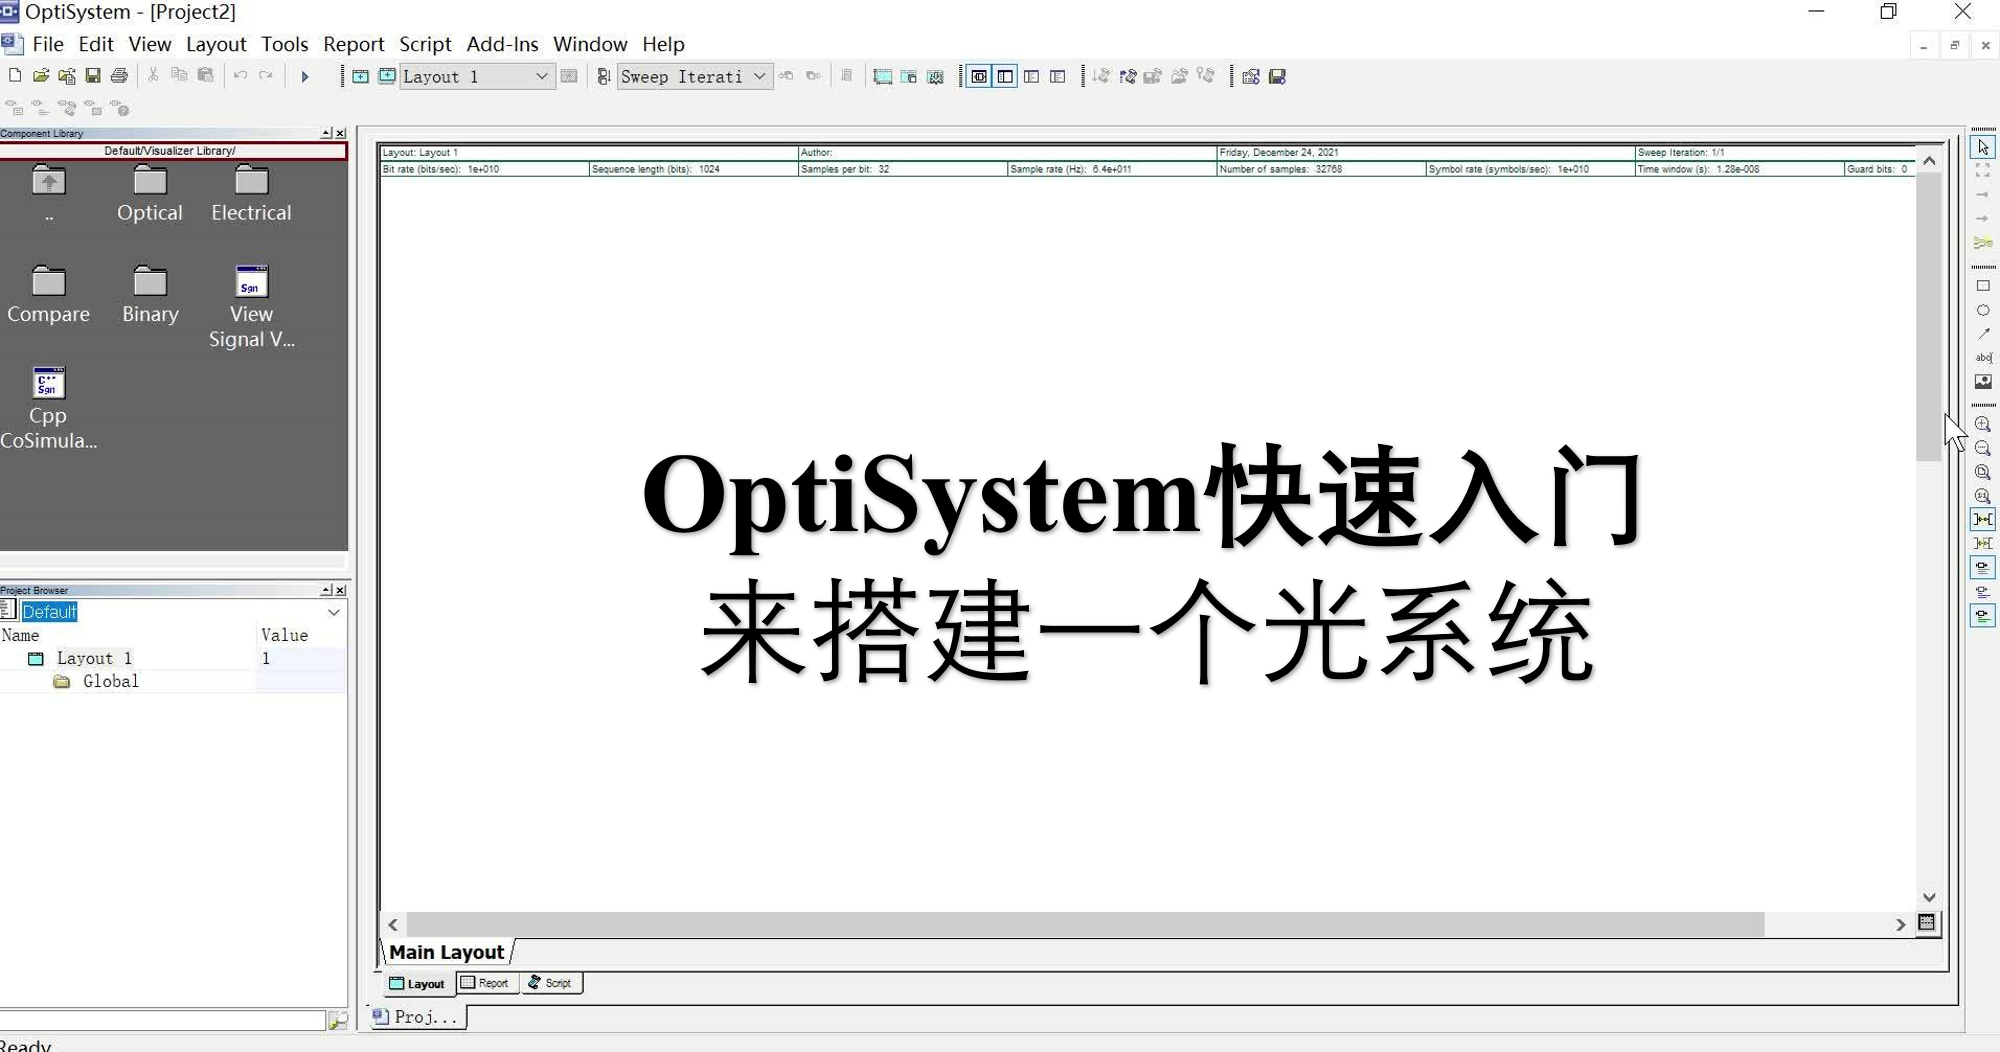Click the search icon beside the bottom field
The height and width of the screenshot is (1052, 2000).
pos(338,1020)
